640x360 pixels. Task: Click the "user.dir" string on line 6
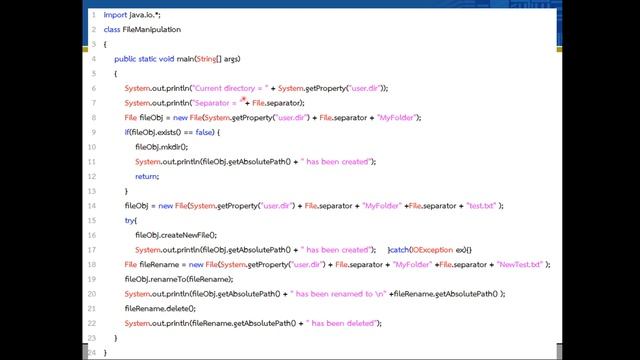pyautogui.click(x=364, y=88)
